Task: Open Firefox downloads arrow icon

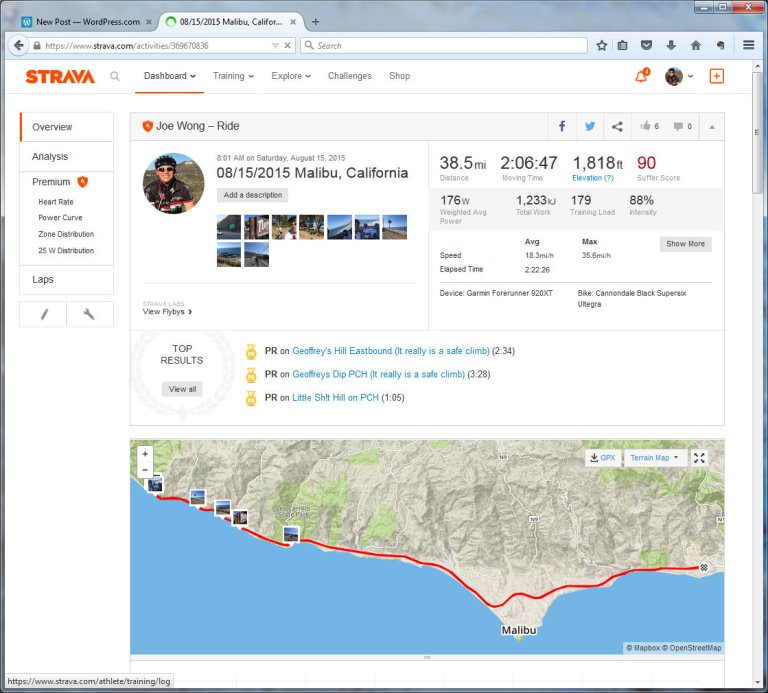Action: coord(671,46)
